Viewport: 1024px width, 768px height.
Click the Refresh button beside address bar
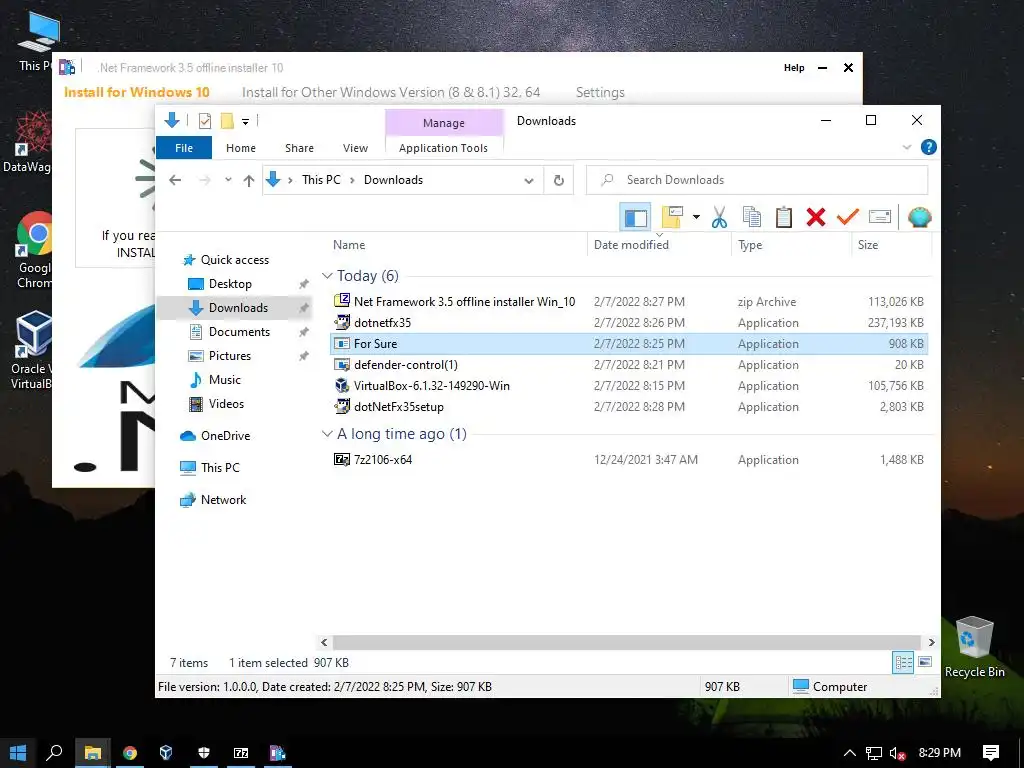tap(558, 180)
